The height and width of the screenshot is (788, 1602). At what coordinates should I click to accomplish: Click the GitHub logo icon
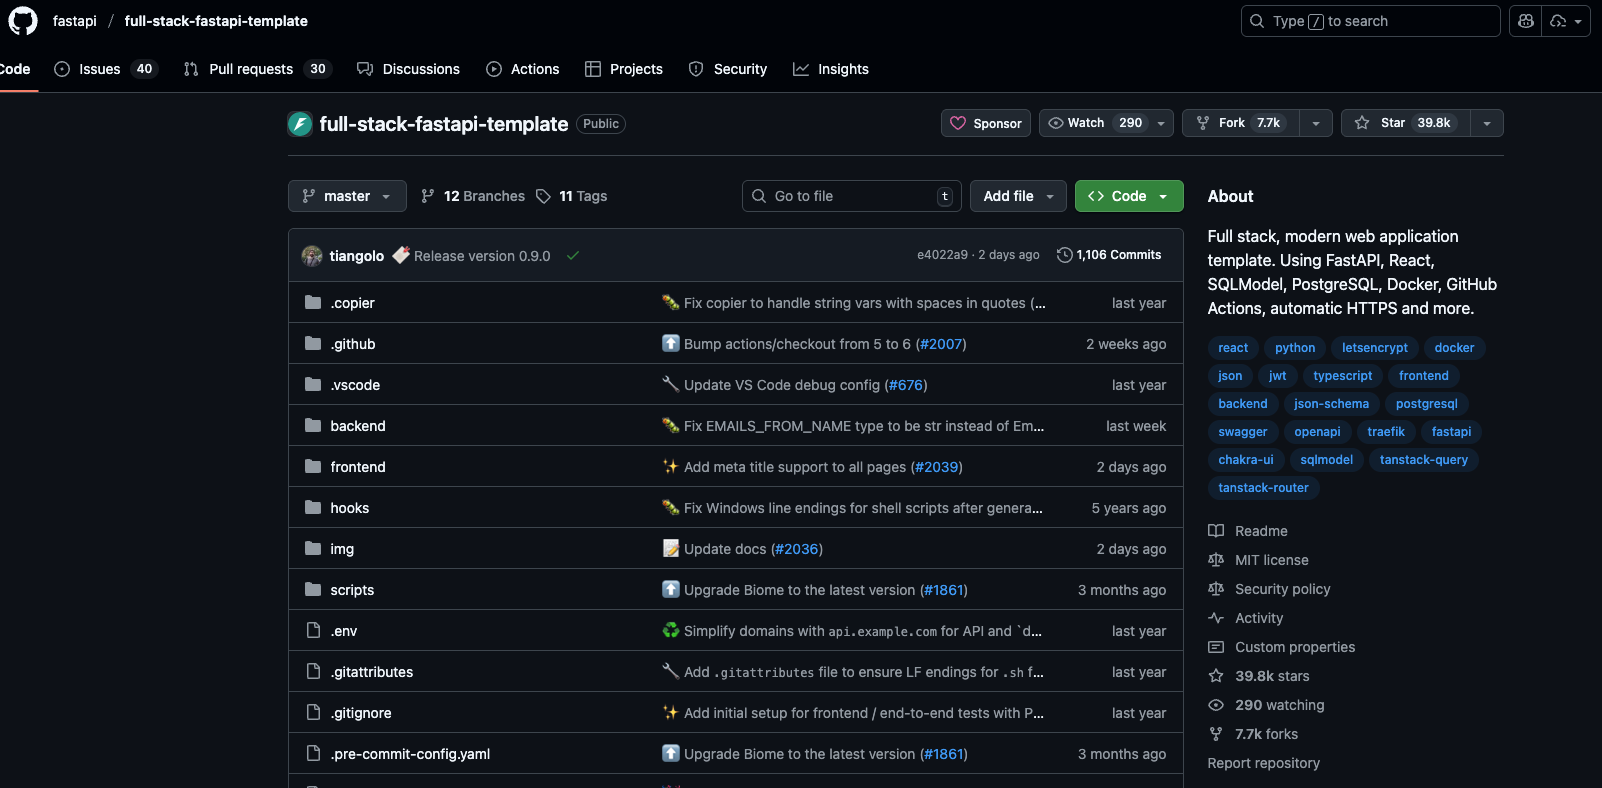pyautogui.click(x=22, y=21)
